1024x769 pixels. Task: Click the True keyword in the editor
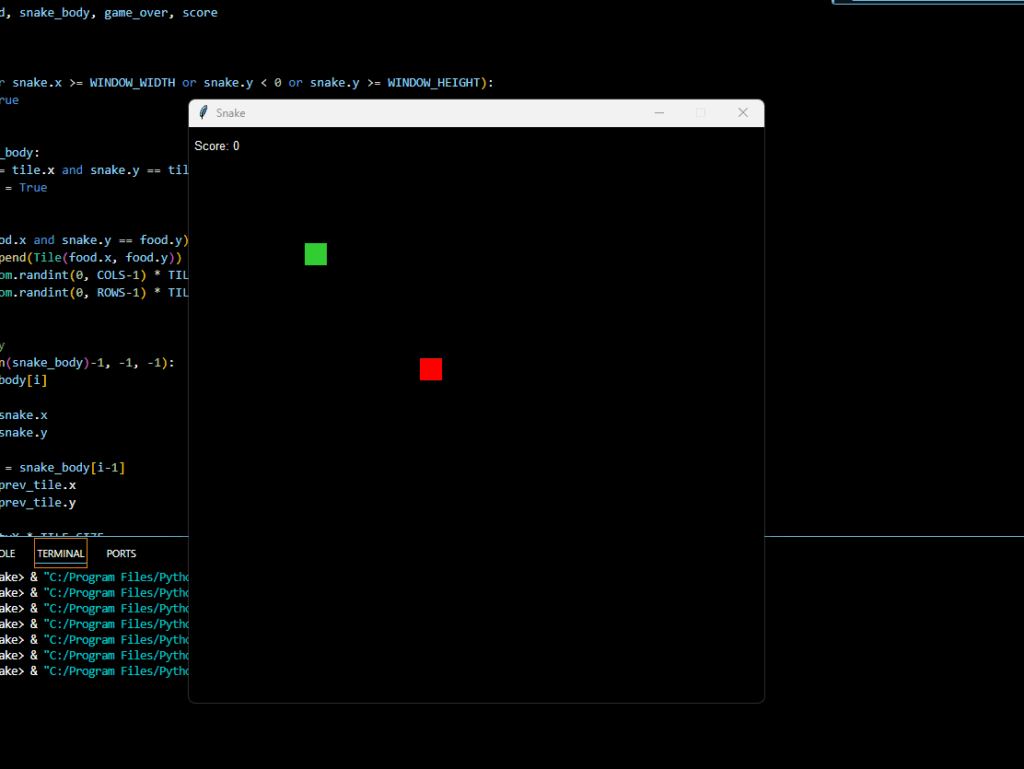33,188
